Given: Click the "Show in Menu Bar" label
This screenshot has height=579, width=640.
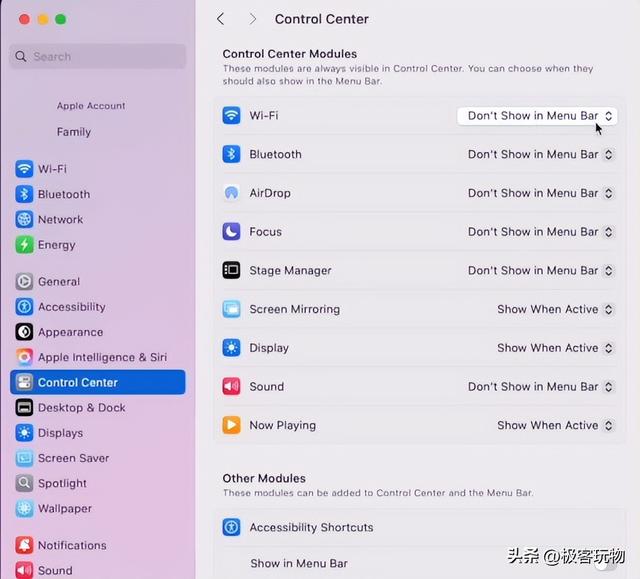Looking at the screenshot, I should 299,563.
